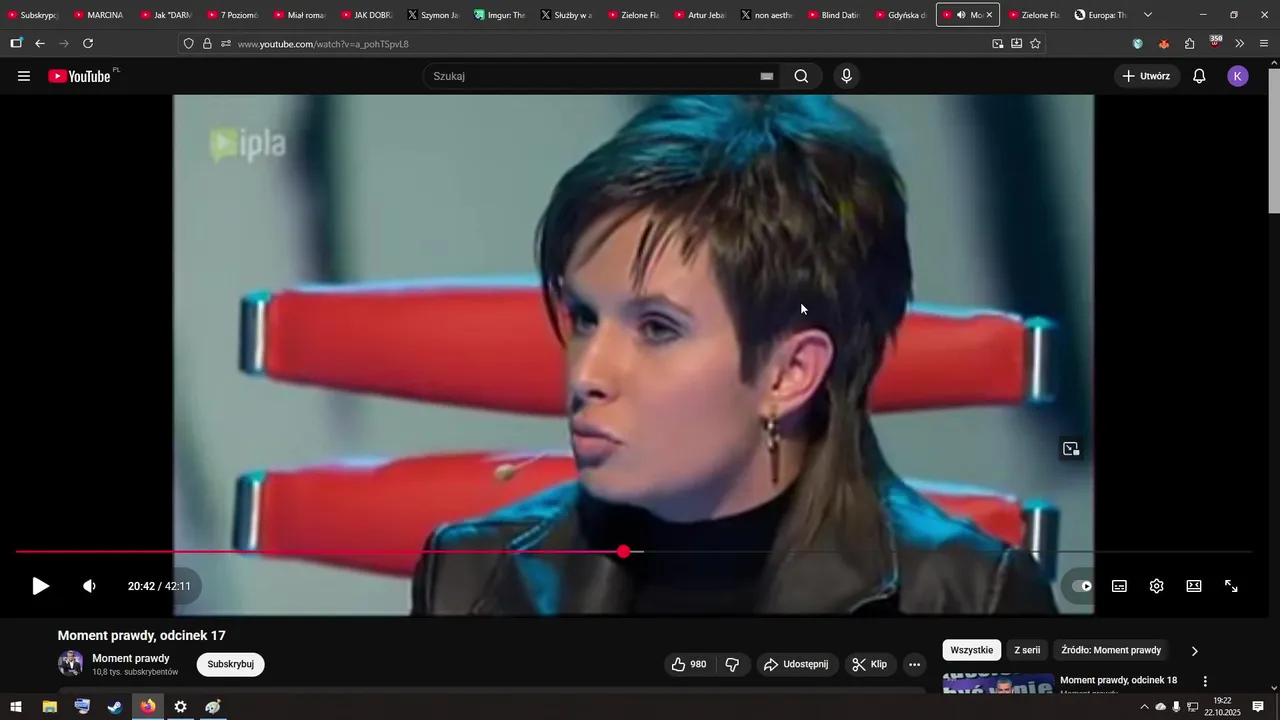1280x720 pixels.
Task: Seek in the played portion of the progress bar
Action: 320,551
